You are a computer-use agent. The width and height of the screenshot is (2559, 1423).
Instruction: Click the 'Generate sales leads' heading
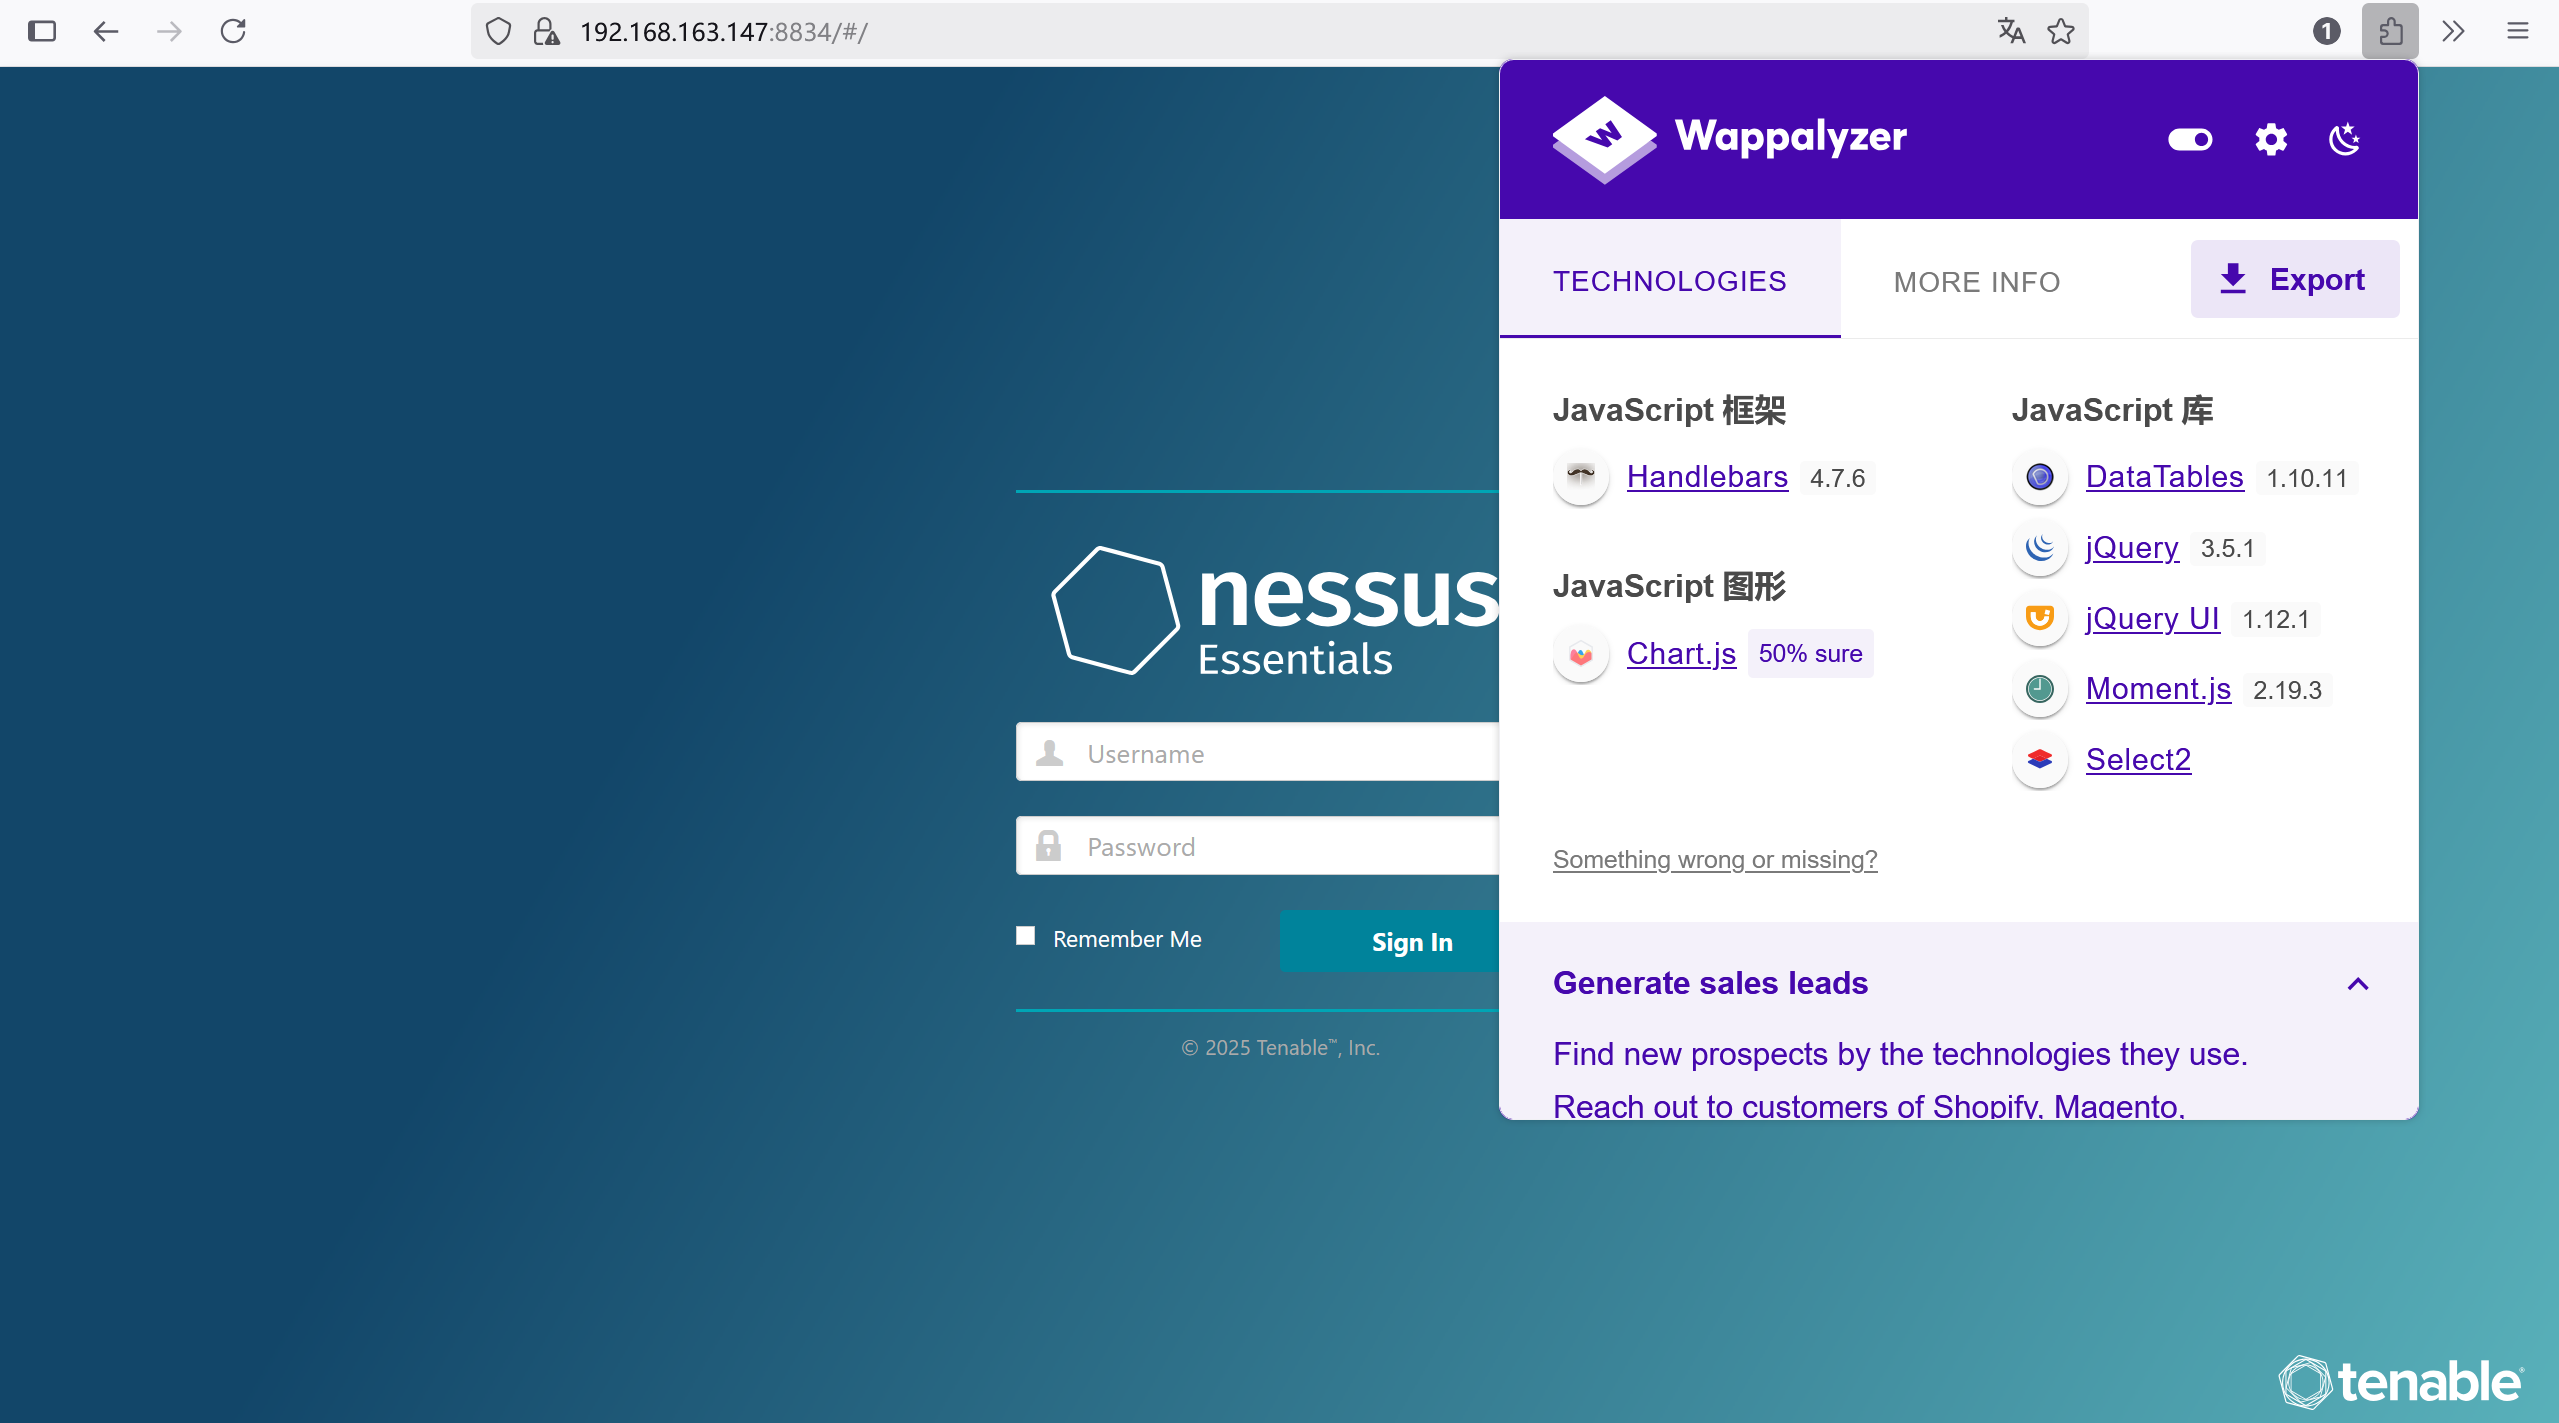1710,983
